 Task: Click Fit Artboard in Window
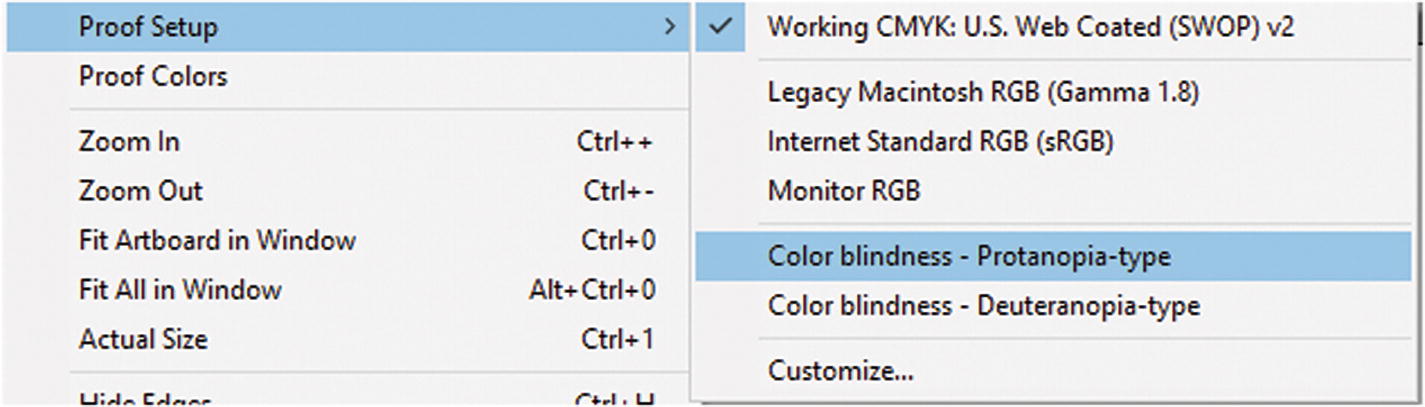tap(217, 241)
